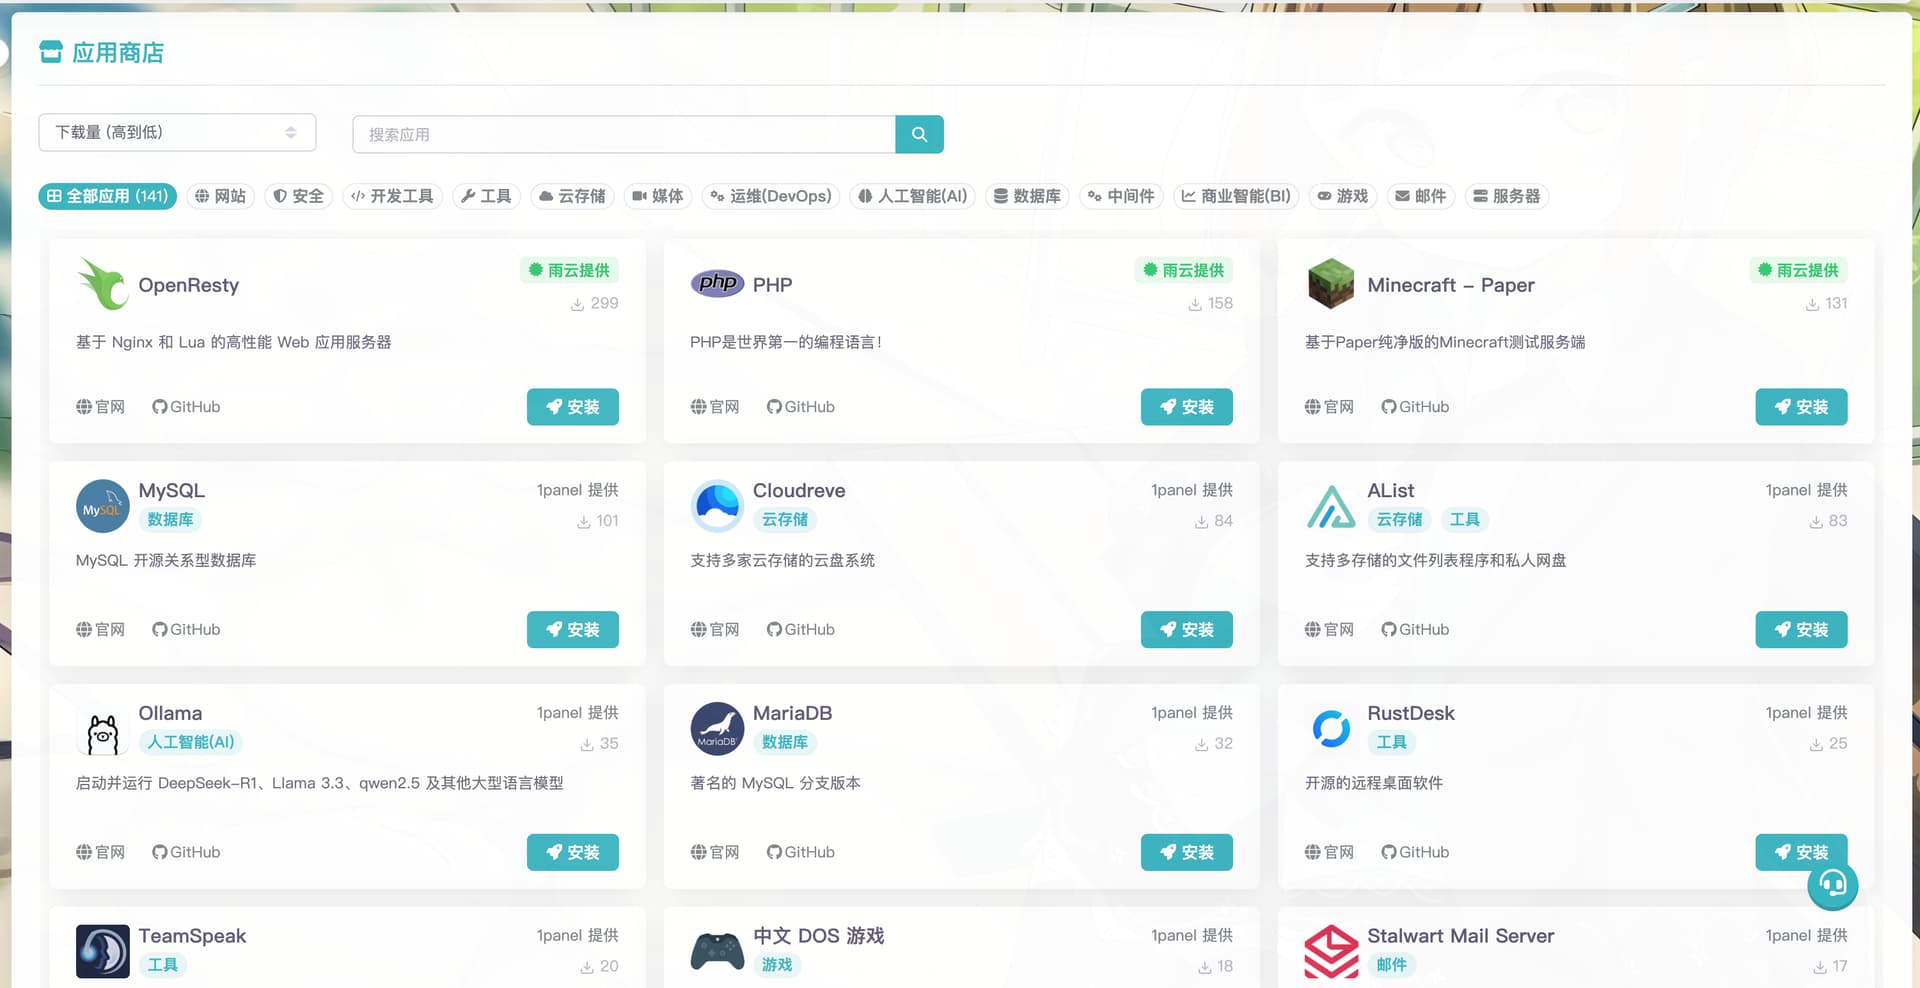This screenshot has width=1920, height=988.
Task: Filter by 云存储 category in filter bar
Action: pos(572,196)
